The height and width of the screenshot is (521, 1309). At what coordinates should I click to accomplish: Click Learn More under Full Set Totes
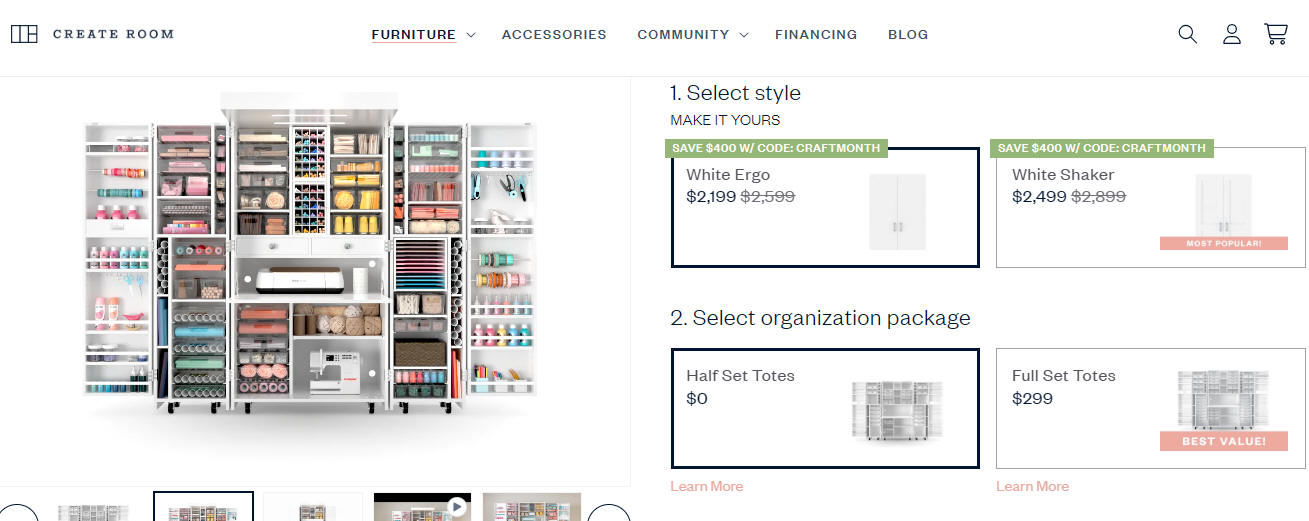pos(1032,486)
